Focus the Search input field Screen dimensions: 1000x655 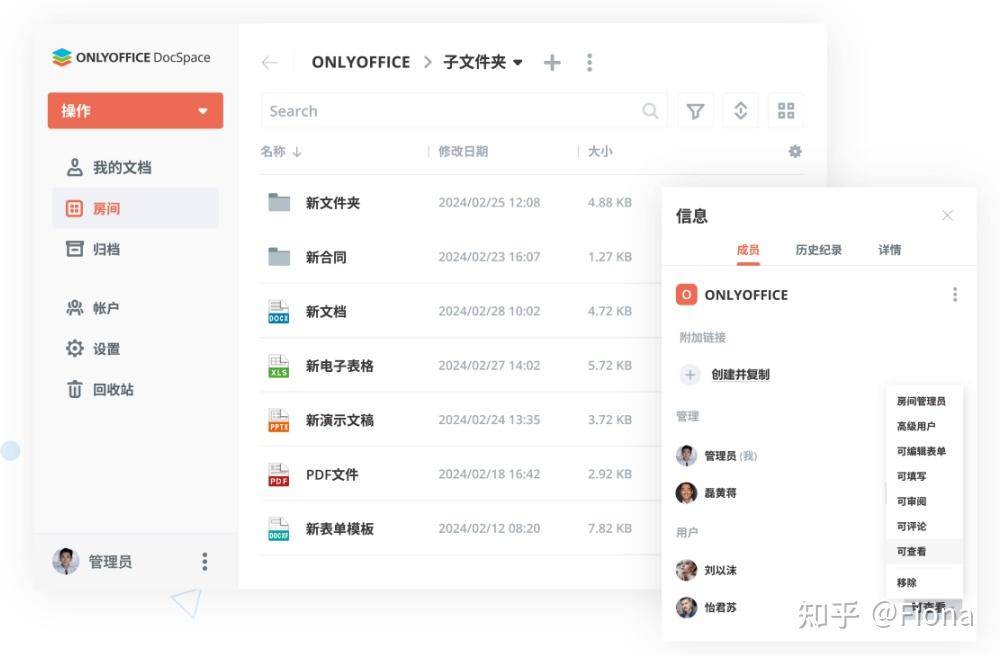pyautogui.click(x=464, y=111)
